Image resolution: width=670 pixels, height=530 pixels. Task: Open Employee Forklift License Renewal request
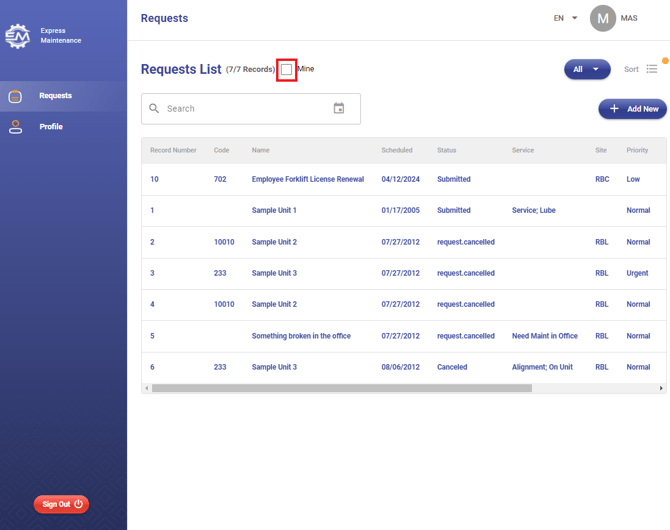point(307,180)
